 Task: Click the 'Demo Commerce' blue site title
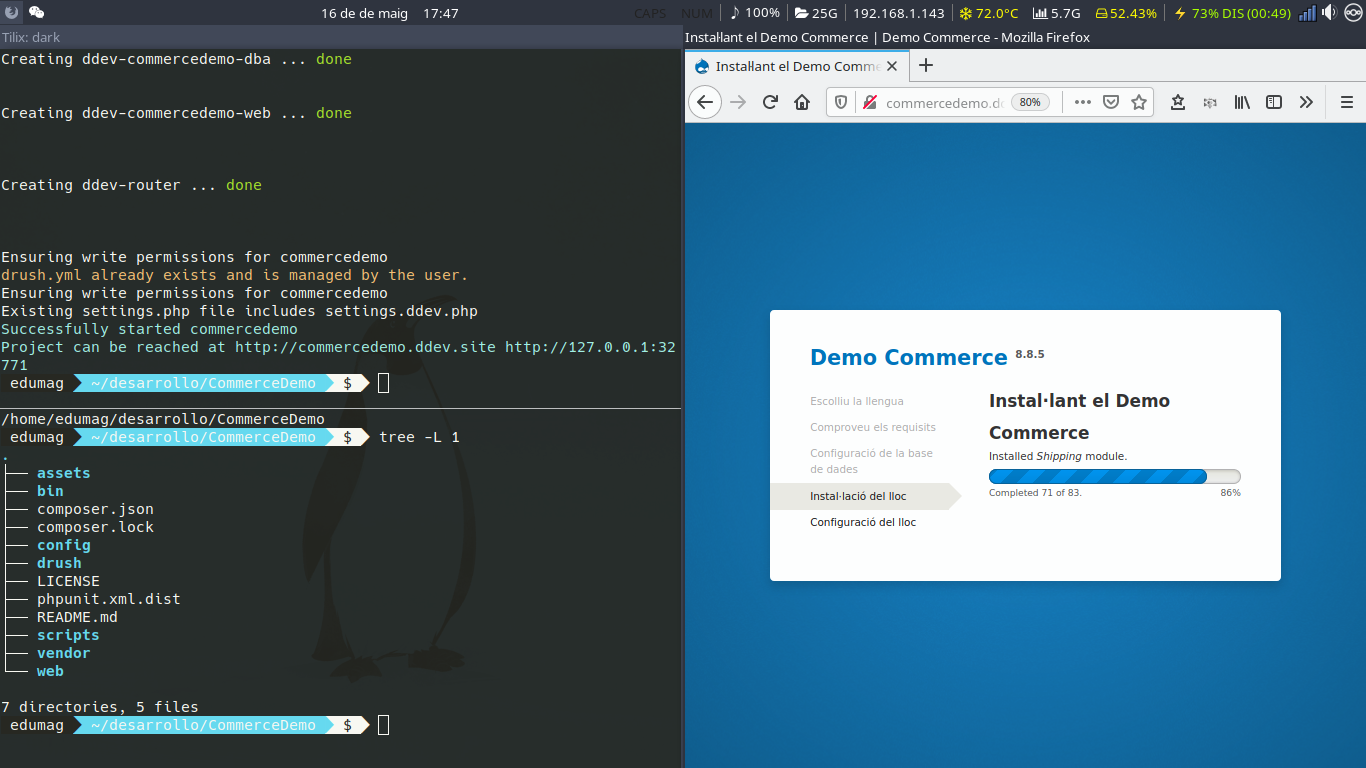[x=909, y=358]
